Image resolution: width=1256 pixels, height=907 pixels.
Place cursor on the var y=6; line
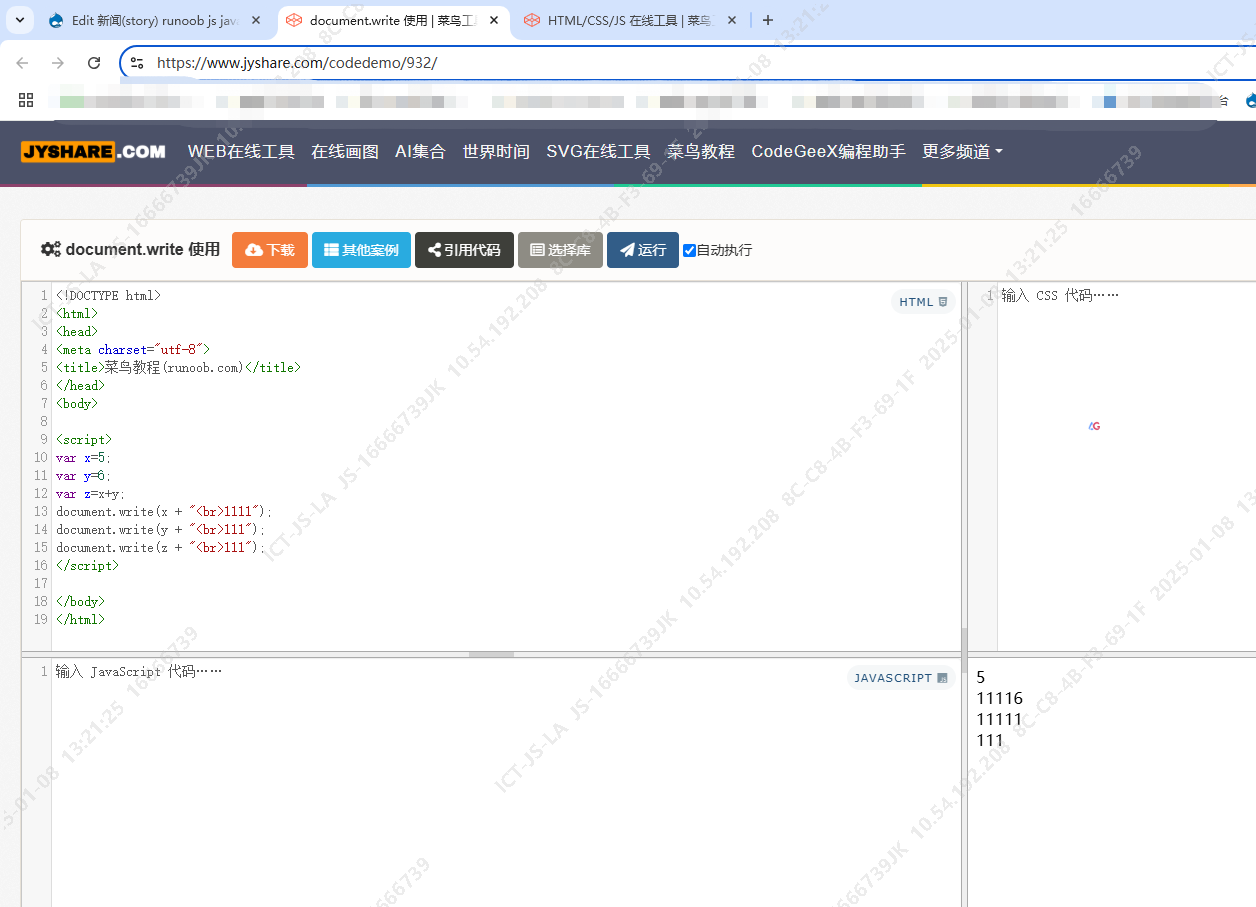[84, 476]
